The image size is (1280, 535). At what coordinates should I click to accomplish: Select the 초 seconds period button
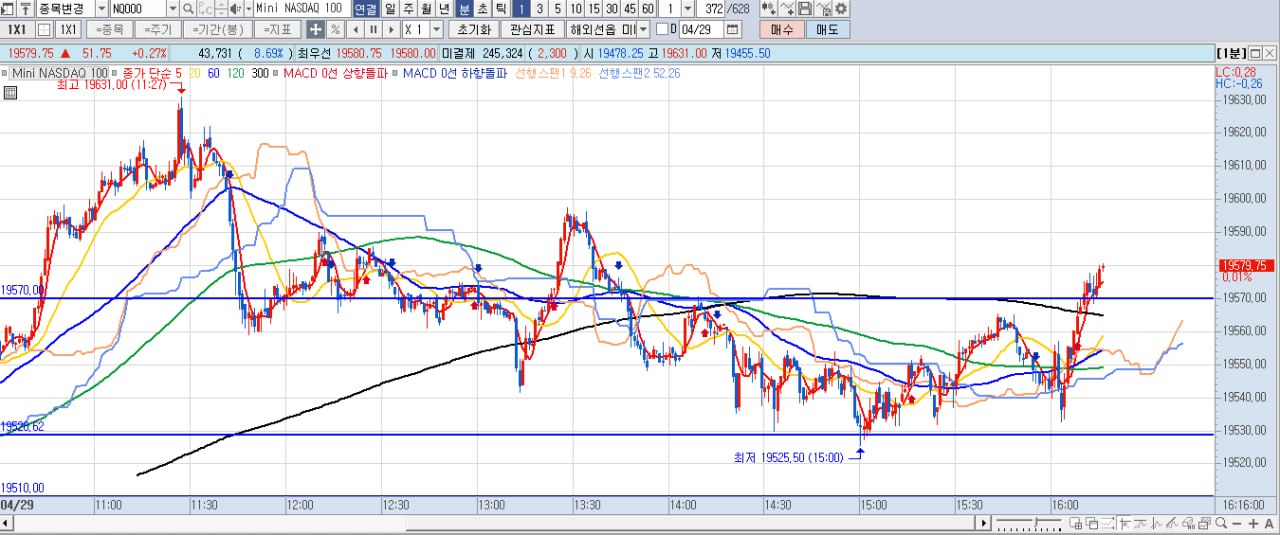point(483,9)
